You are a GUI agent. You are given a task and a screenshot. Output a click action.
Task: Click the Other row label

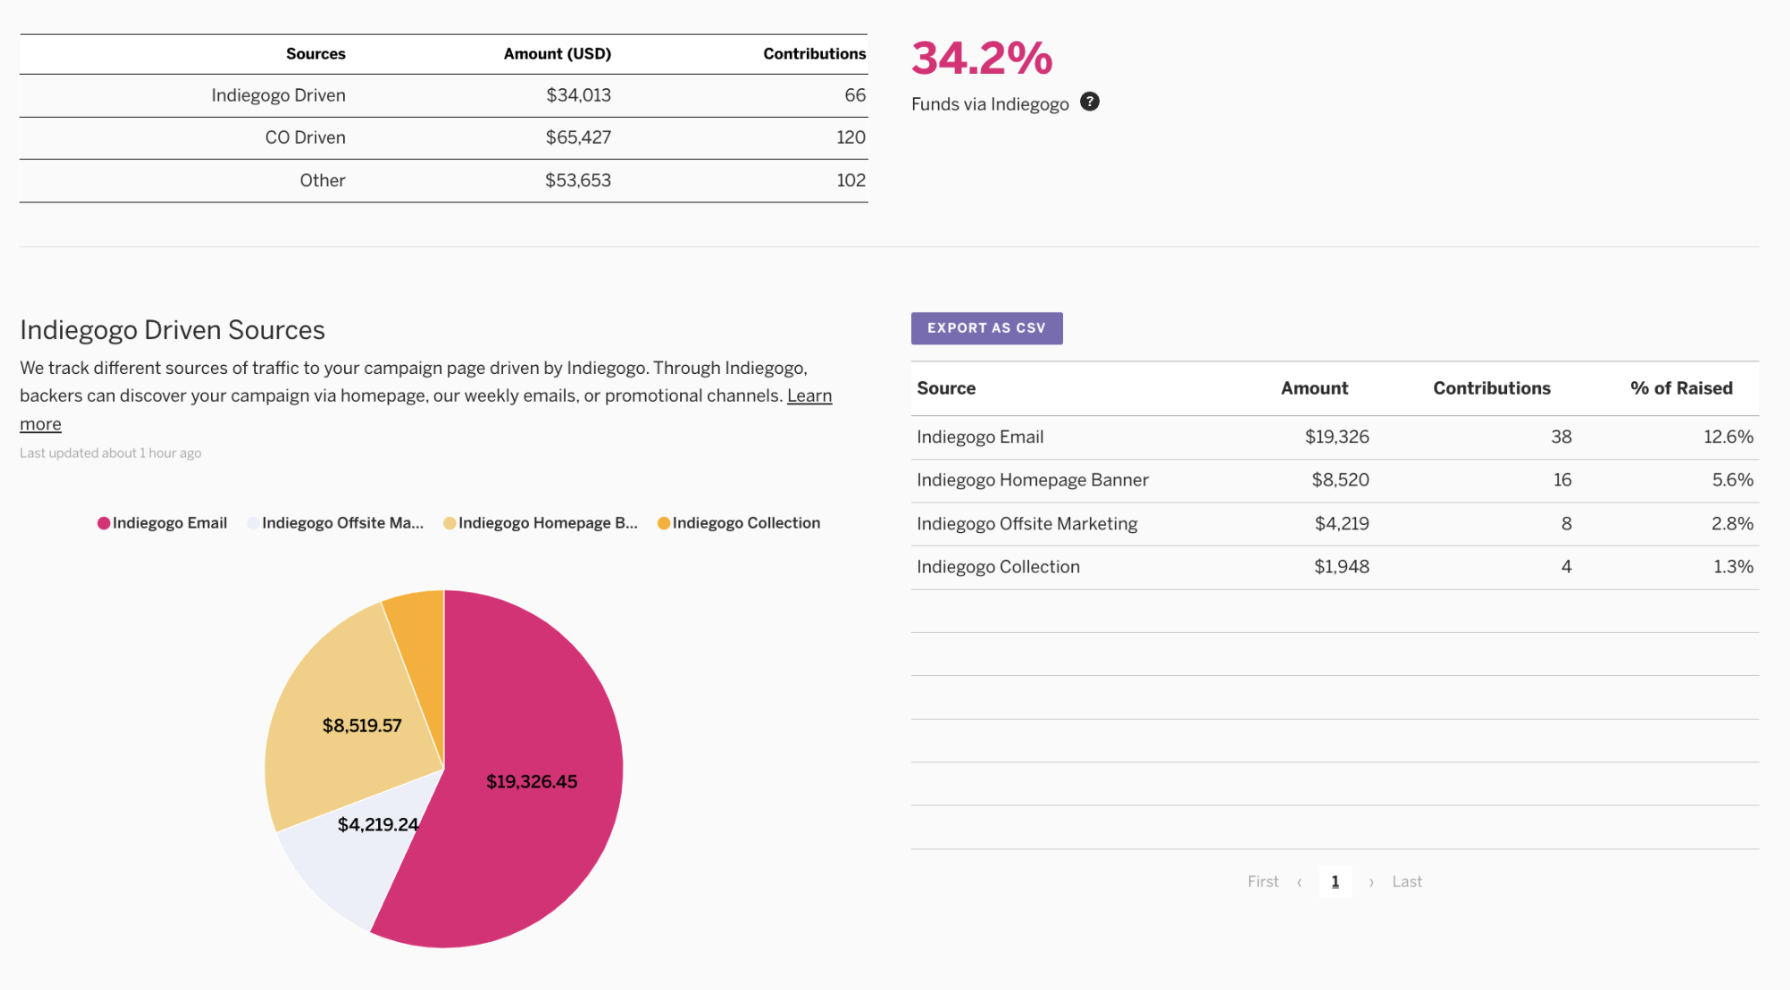322,180
